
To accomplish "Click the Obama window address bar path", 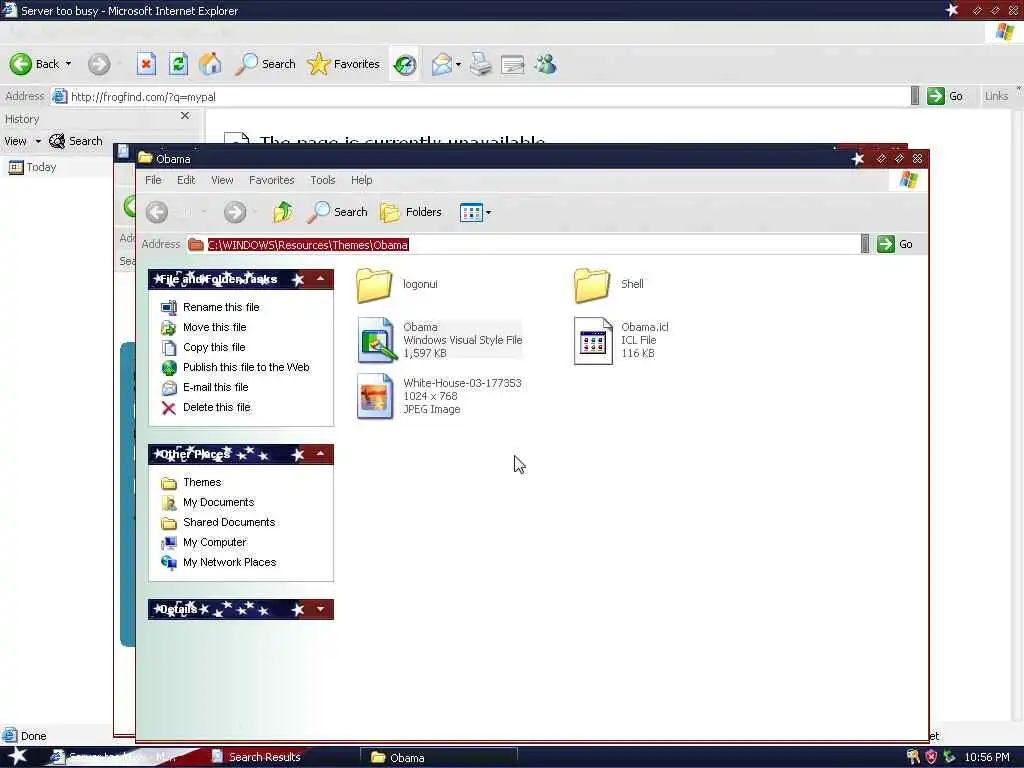I will [308, 245].
